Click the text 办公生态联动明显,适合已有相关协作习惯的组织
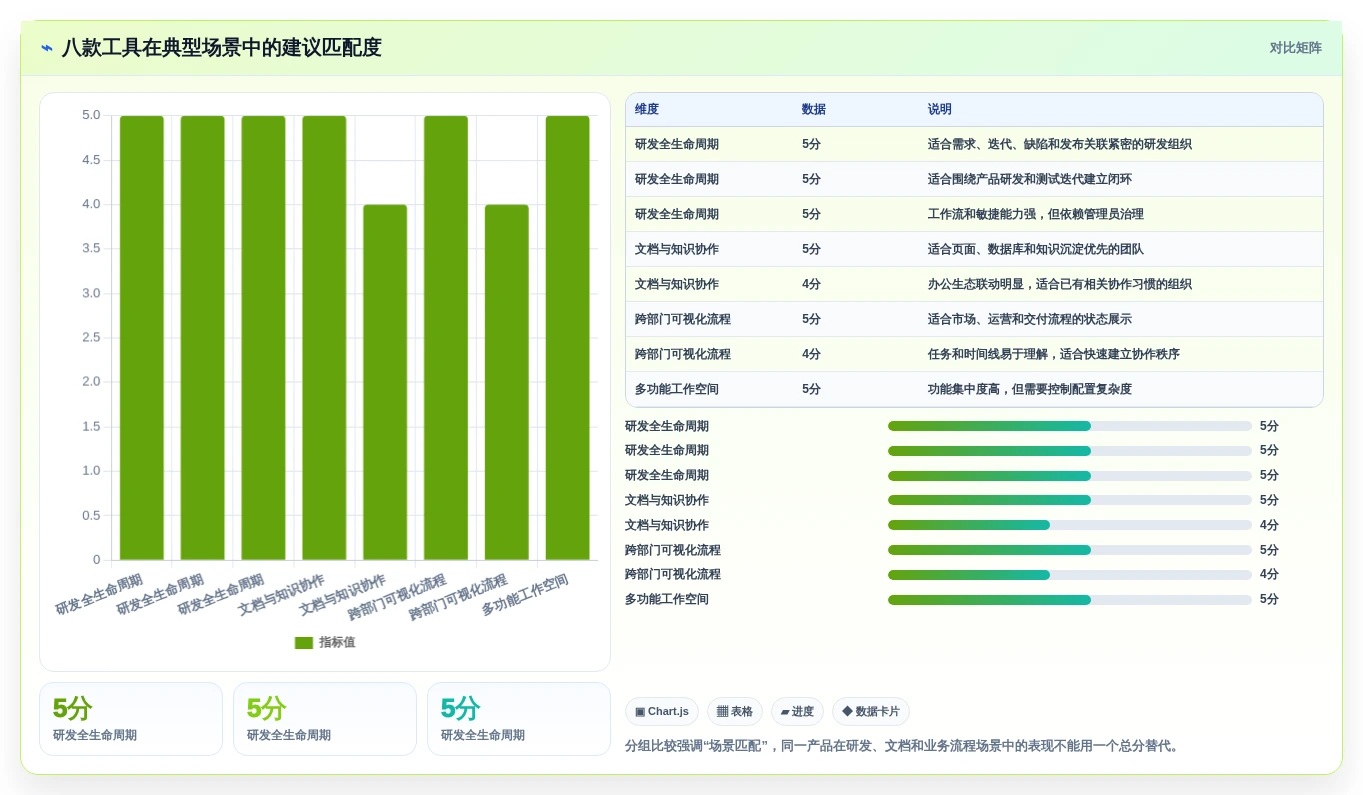 point(1060,284)
